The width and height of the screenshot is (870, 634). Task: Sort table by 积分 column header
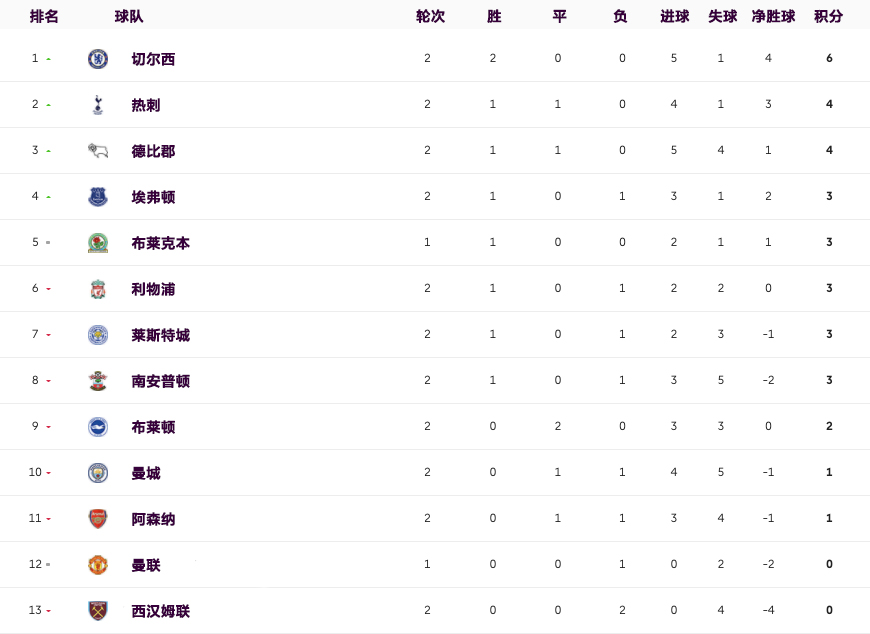[x=828, y=17]
